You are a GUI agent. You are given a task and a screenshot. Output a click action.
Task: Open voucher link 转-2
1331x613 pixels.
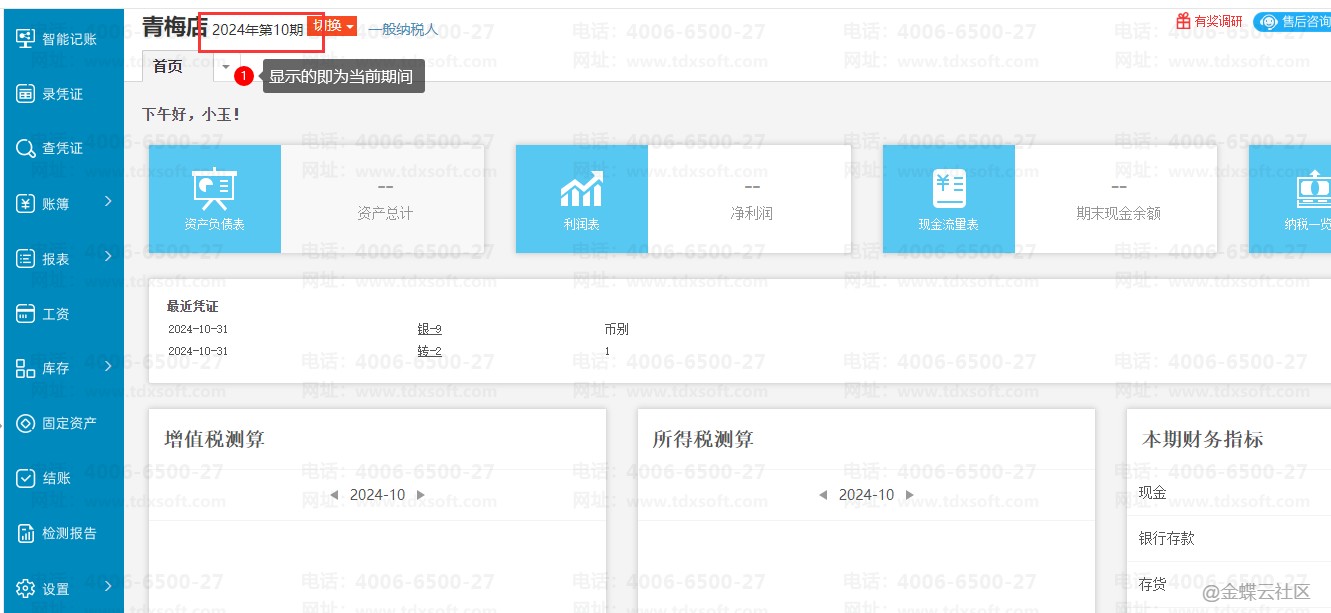[429, 351]
